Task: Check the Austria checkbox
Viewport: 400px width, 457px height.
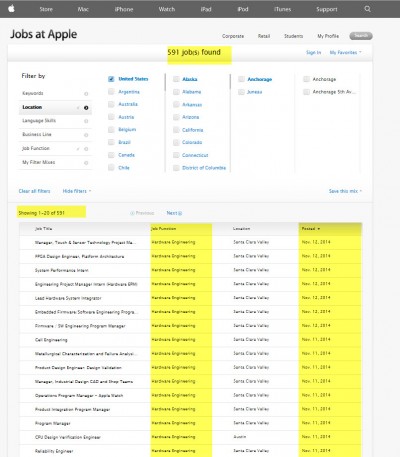Action: [x=111, y=117]
